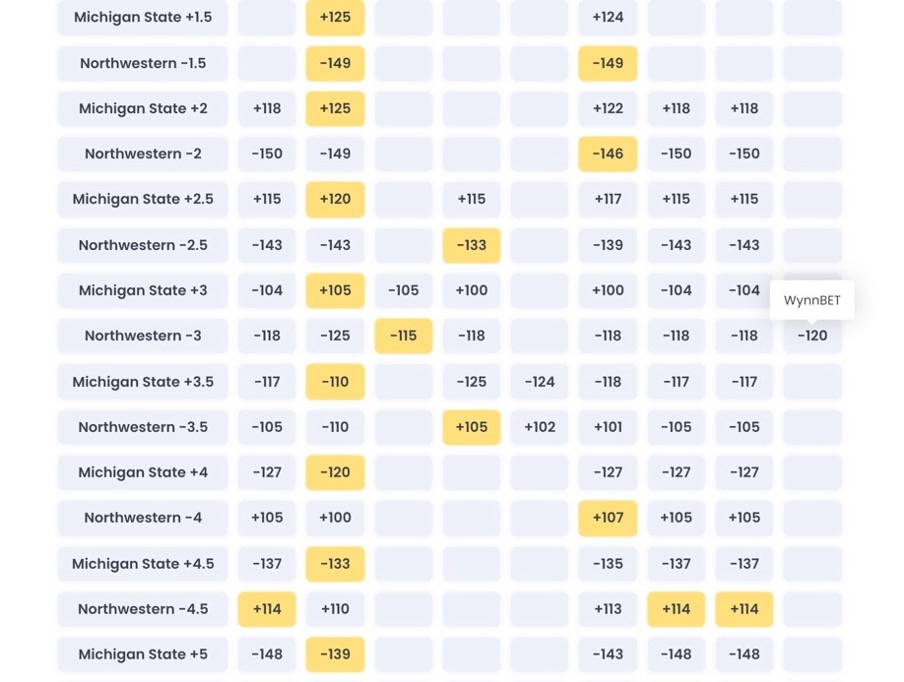The height and width of the screenshot is (682, 904).
Task: Choose the highlighted -120 Michigan State +4 odds
Action: tap(335, 473)
